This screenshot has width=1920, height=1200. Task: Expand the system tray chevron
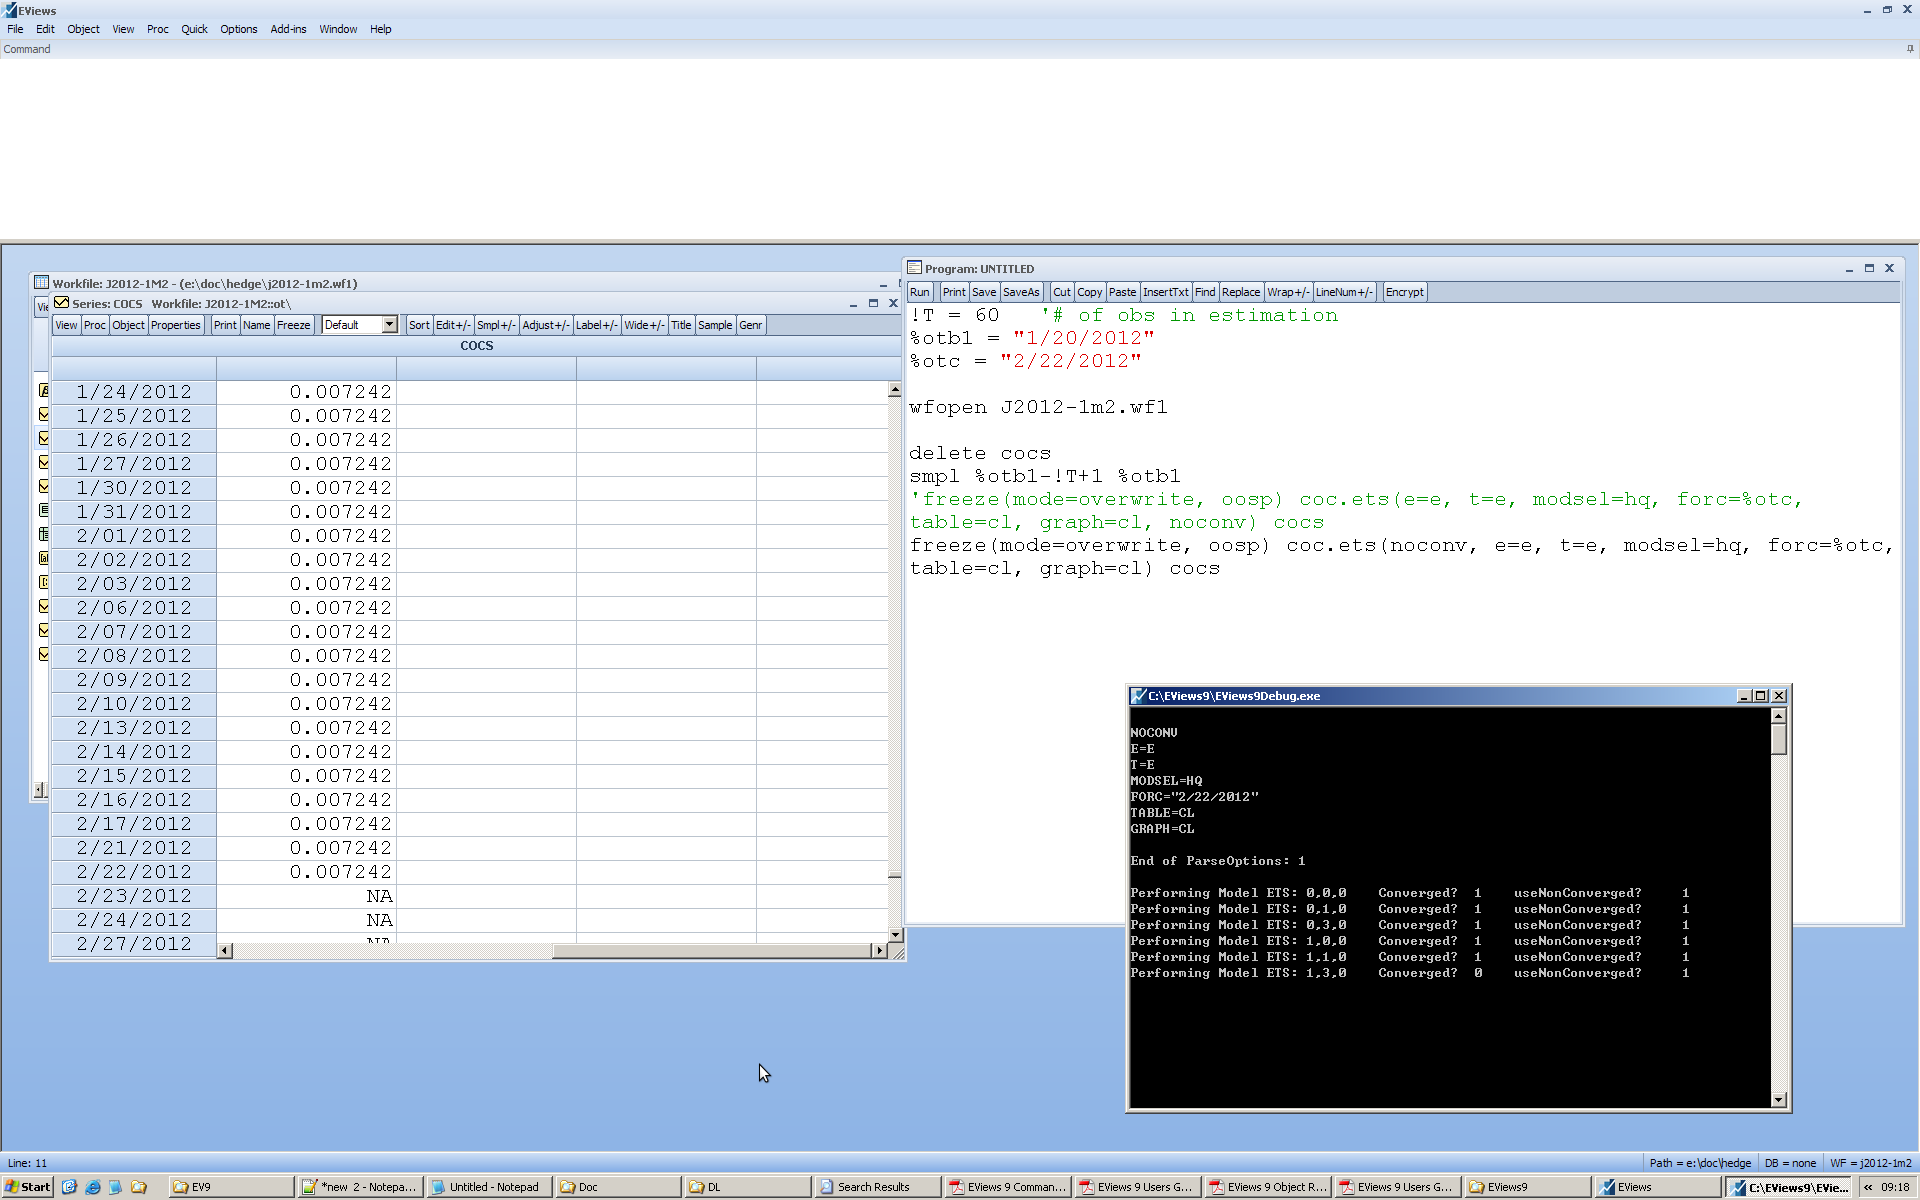1868,1188
